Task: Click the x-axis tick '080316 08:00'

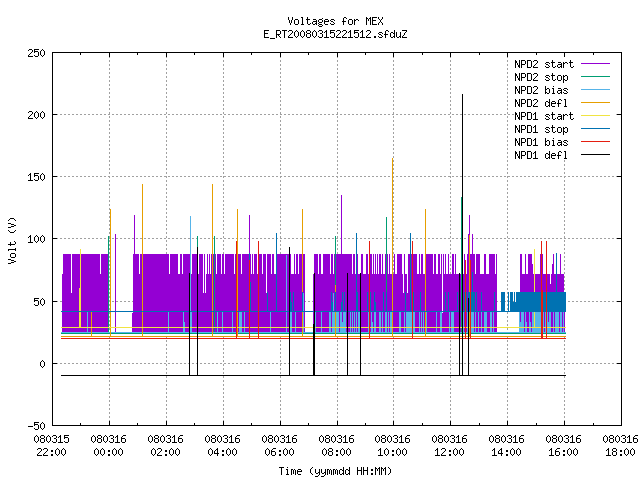Action: click(336, 446)
